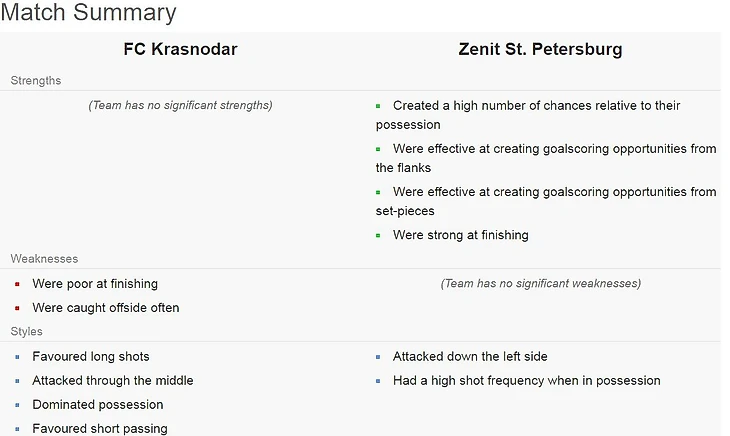Select the Zenit St. Petersburg team header

click(x=540, y=49)
